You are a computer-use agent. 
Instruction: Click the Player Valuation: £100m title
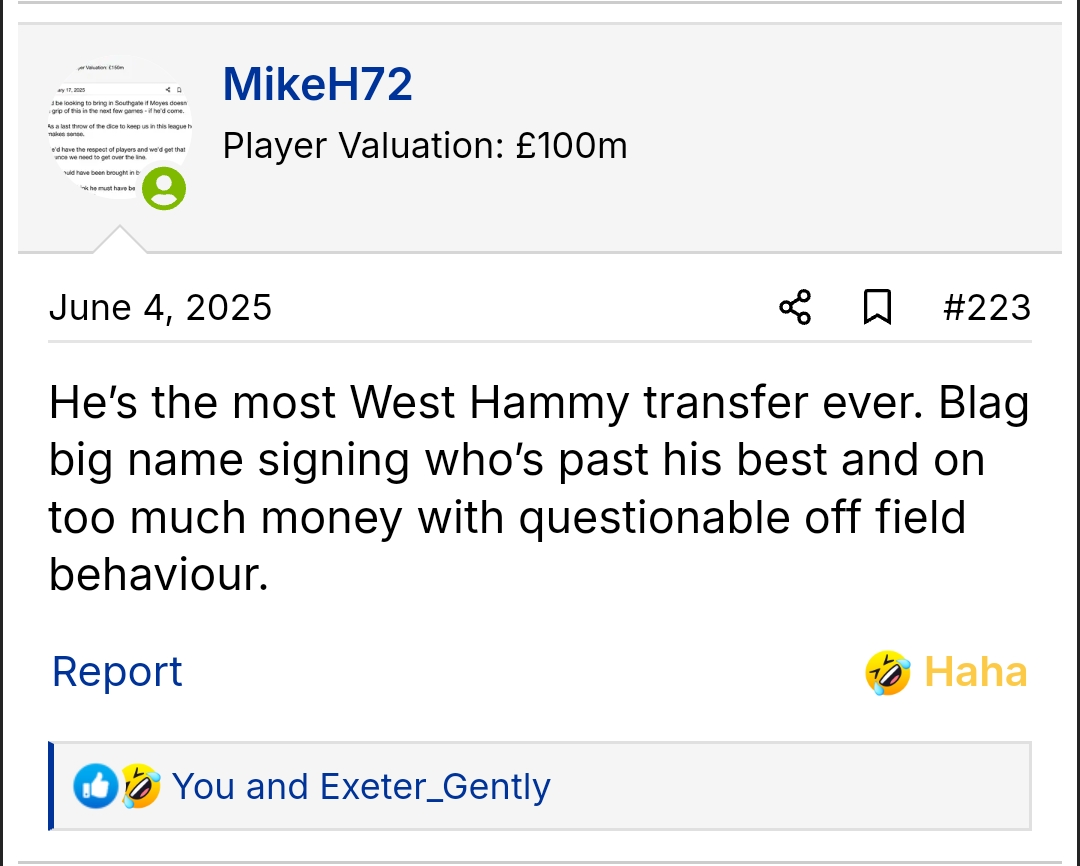tap(425, 146)
